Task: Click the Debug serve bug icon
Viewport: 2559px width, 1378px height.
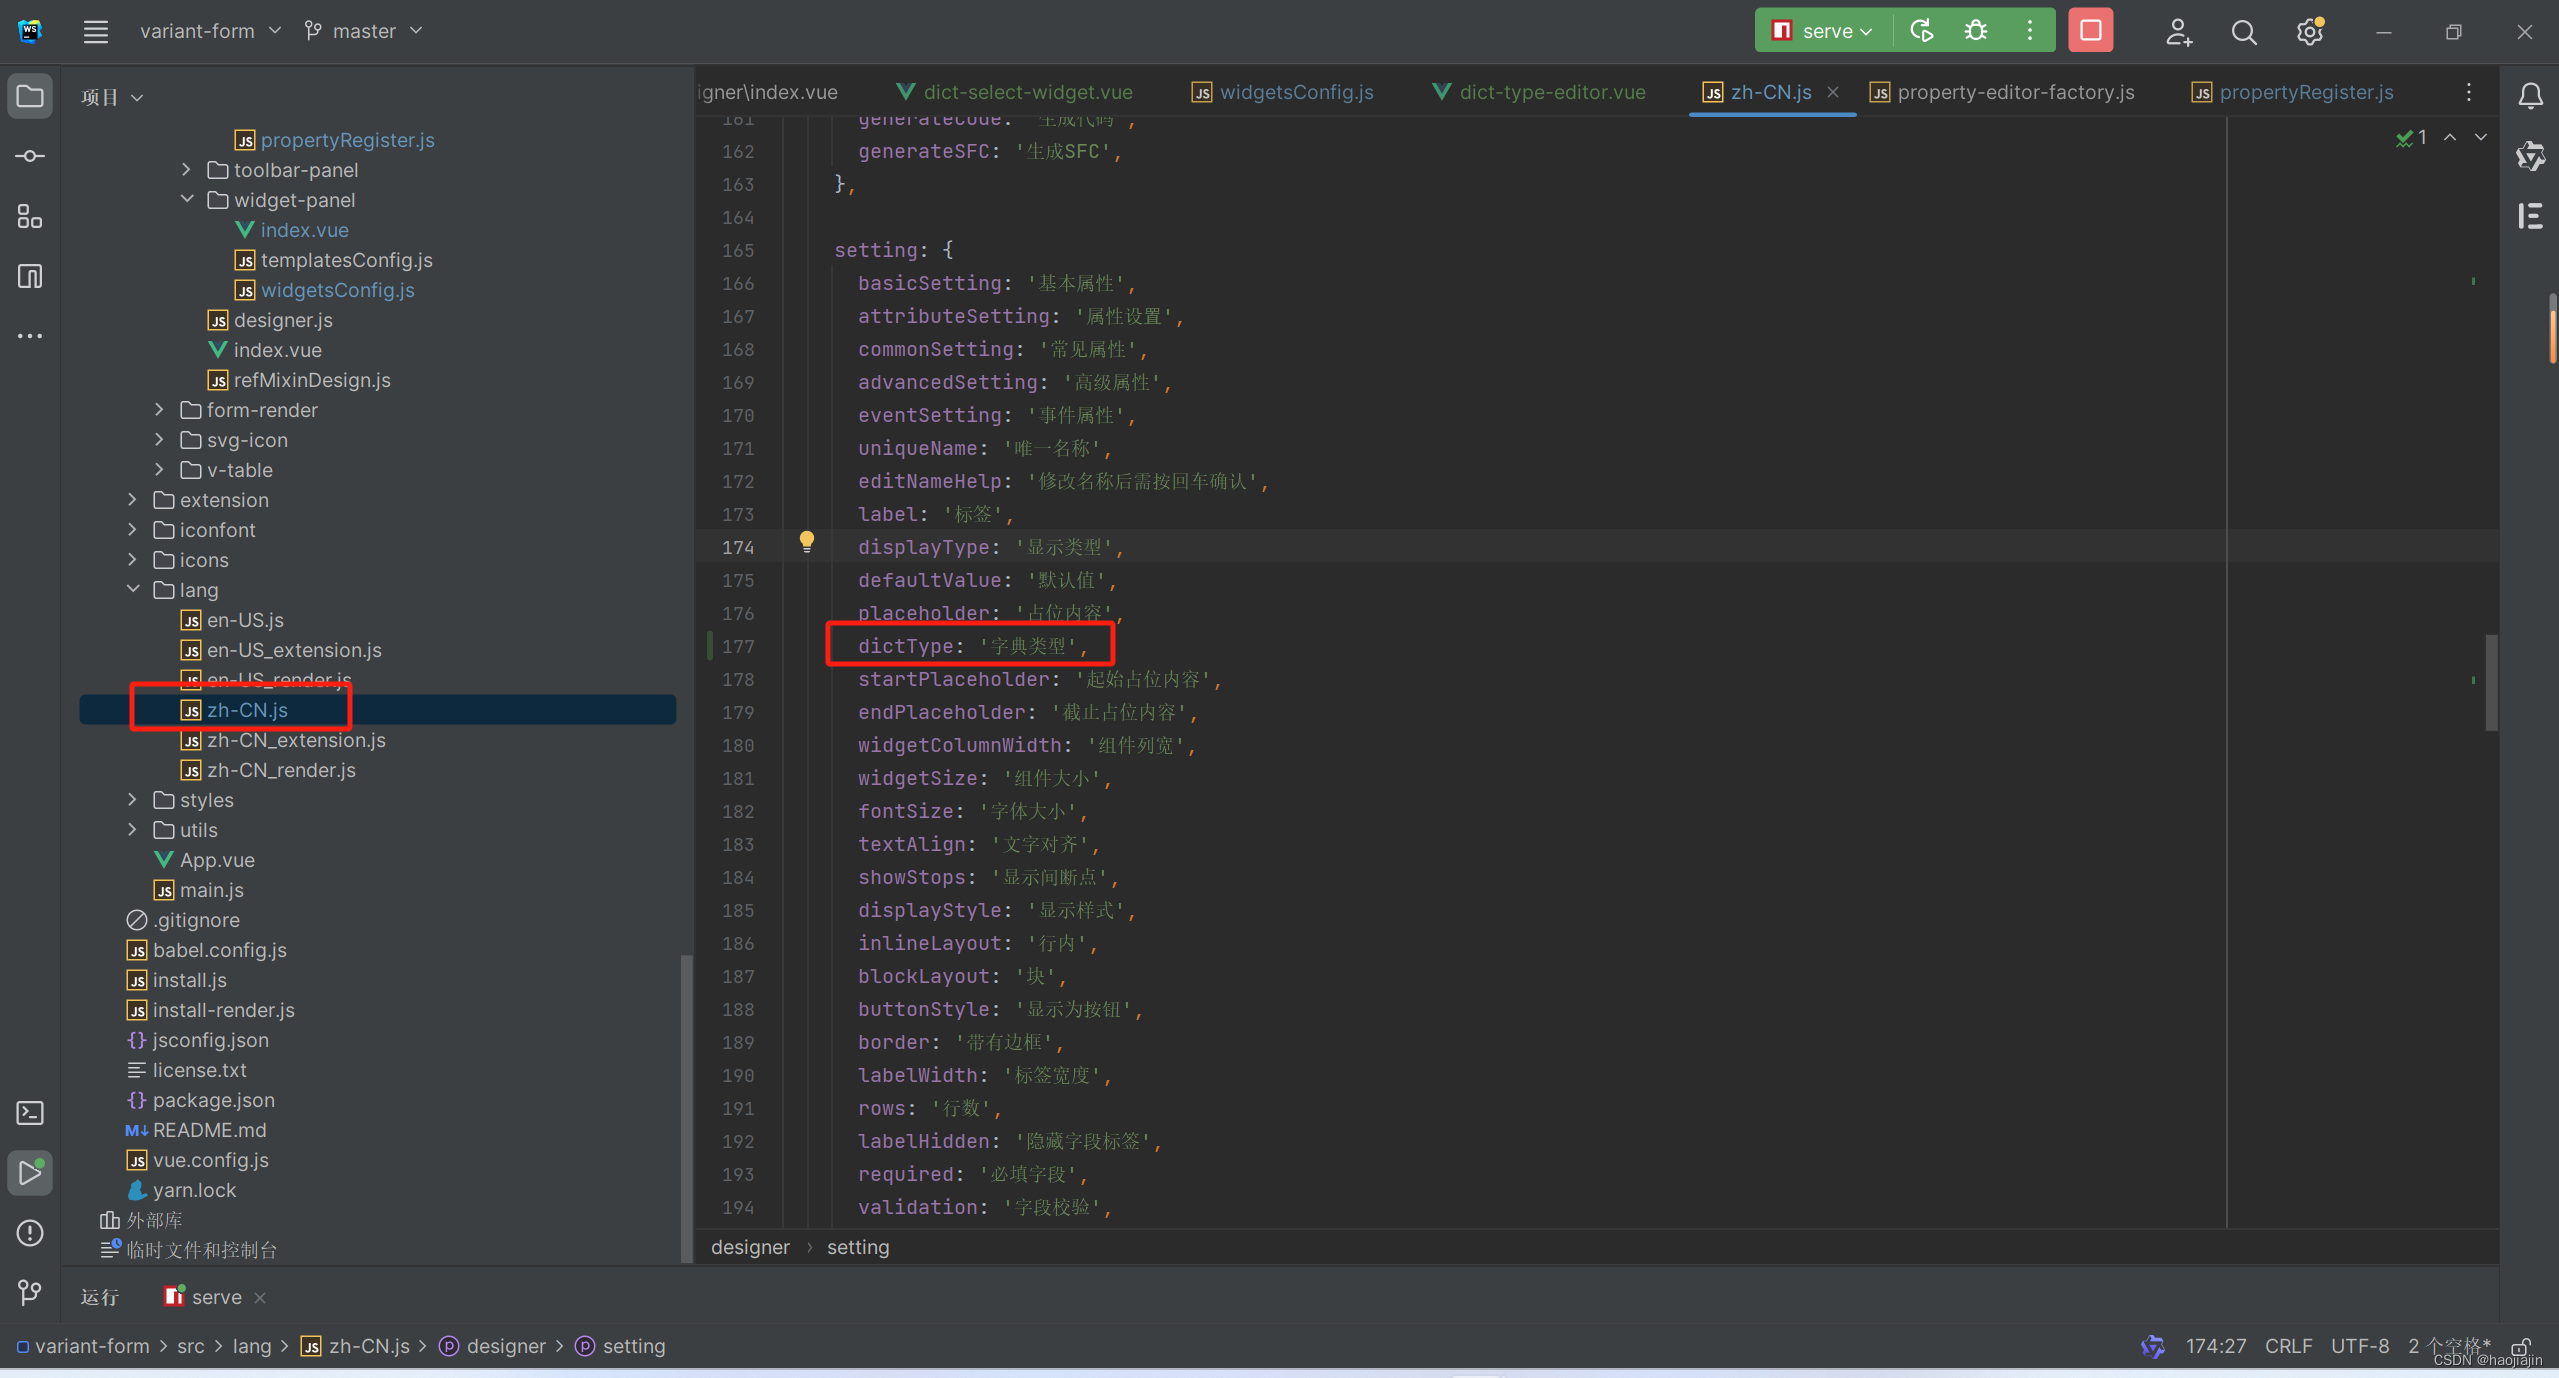Action: tap(1976, 31)
